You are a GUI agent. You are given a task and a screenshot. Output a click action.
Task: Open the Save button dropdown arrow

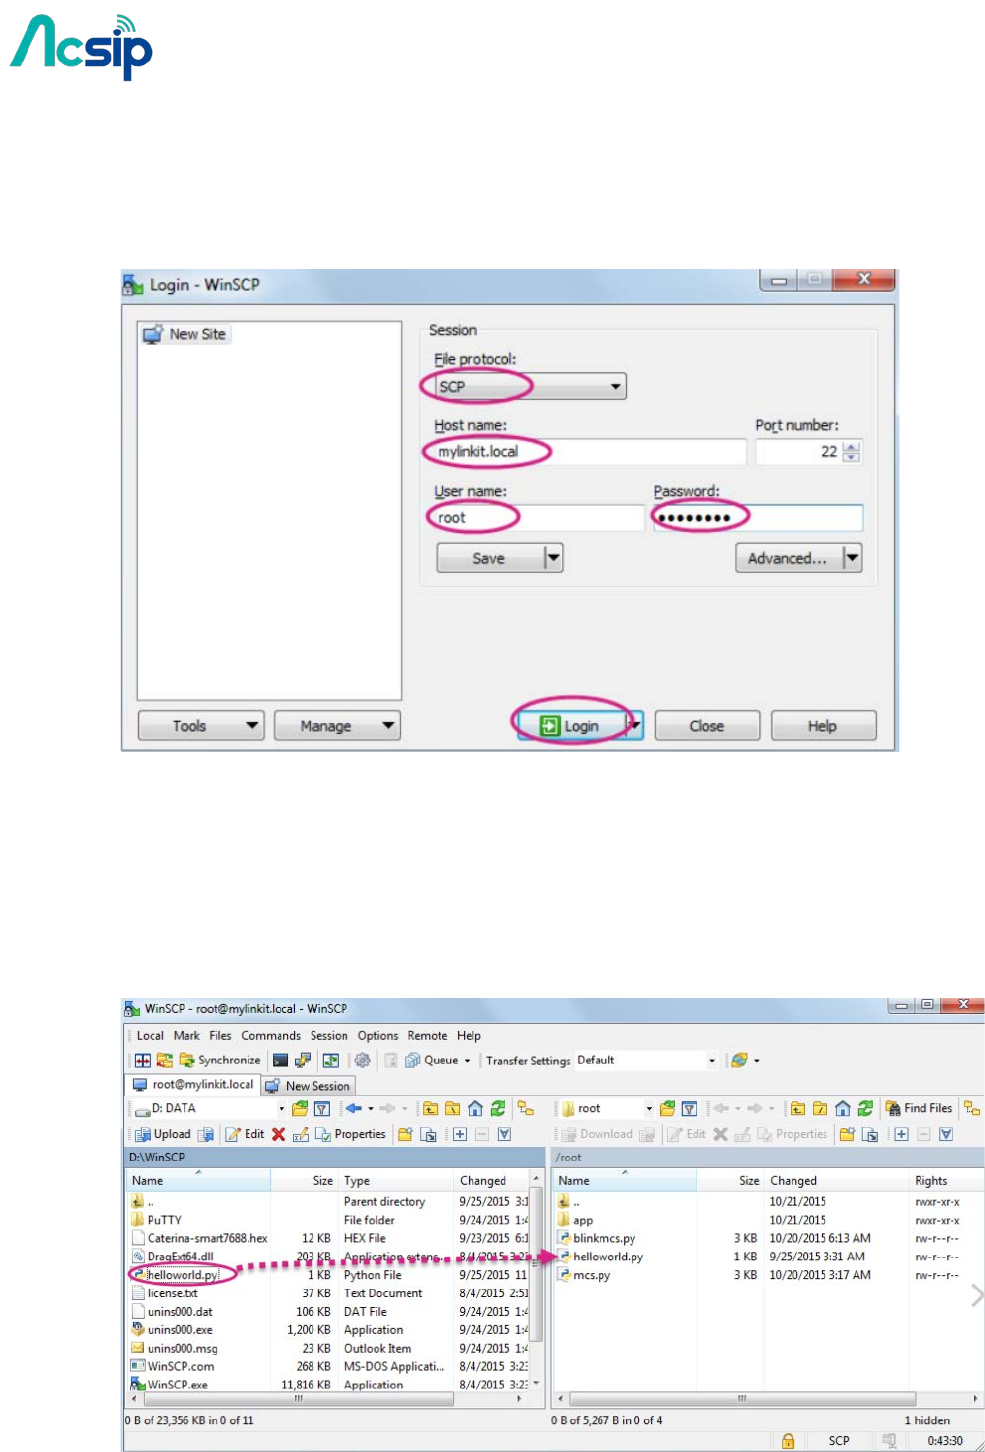[553, 558]
